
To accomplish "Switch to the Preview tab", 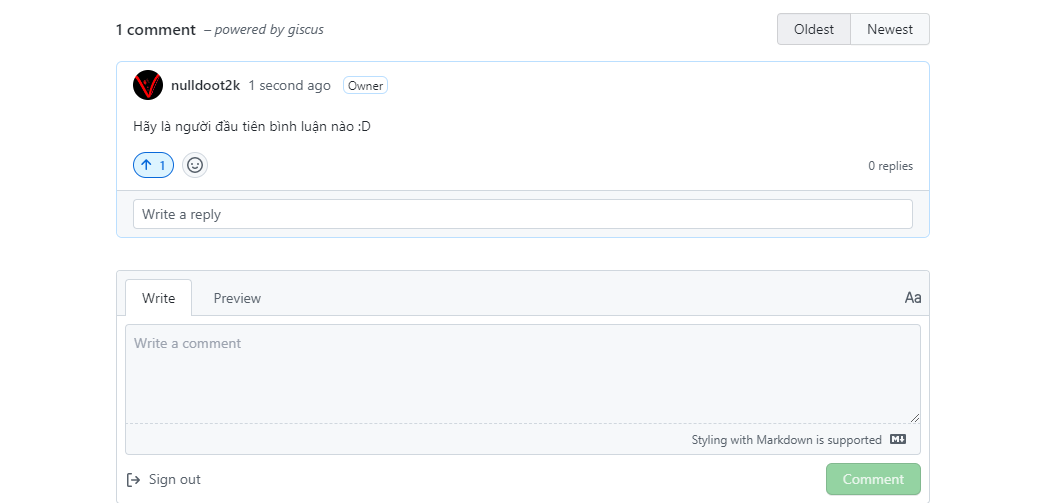I will [237, 298].
